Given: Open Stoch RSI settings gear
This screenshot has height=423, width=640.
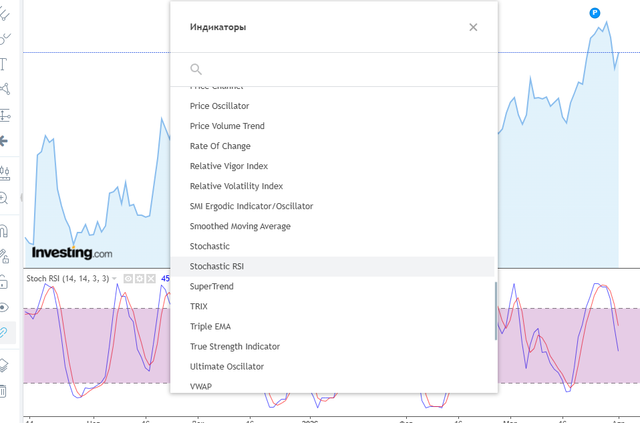Looking at the screenshot, I should 140,278.
